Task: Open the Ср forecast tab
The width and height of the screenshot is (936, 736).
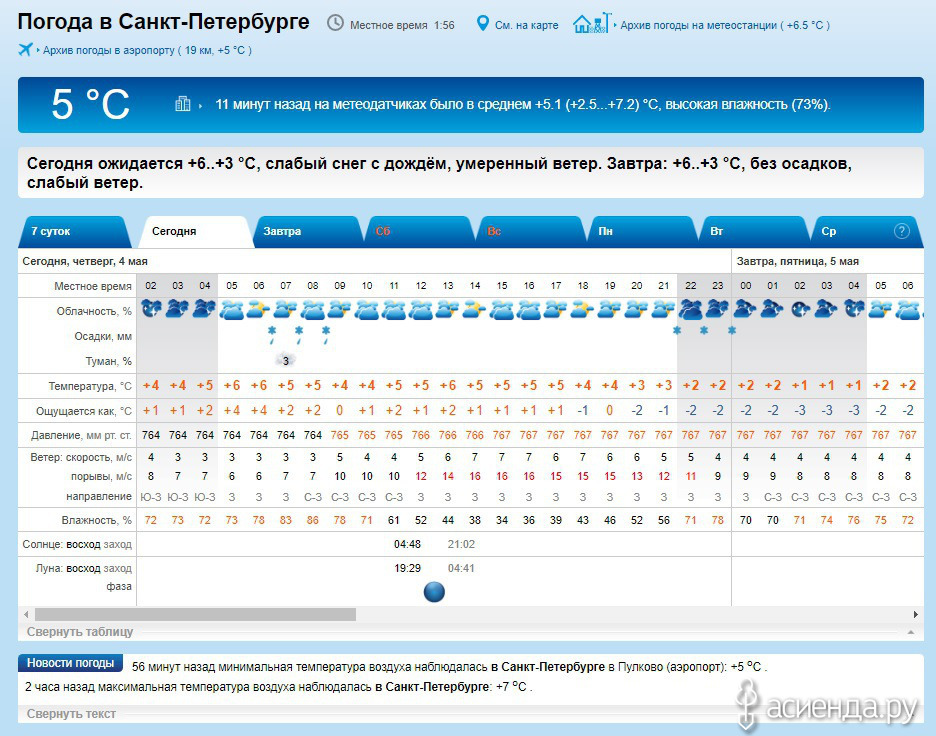Action: (866, 232)
